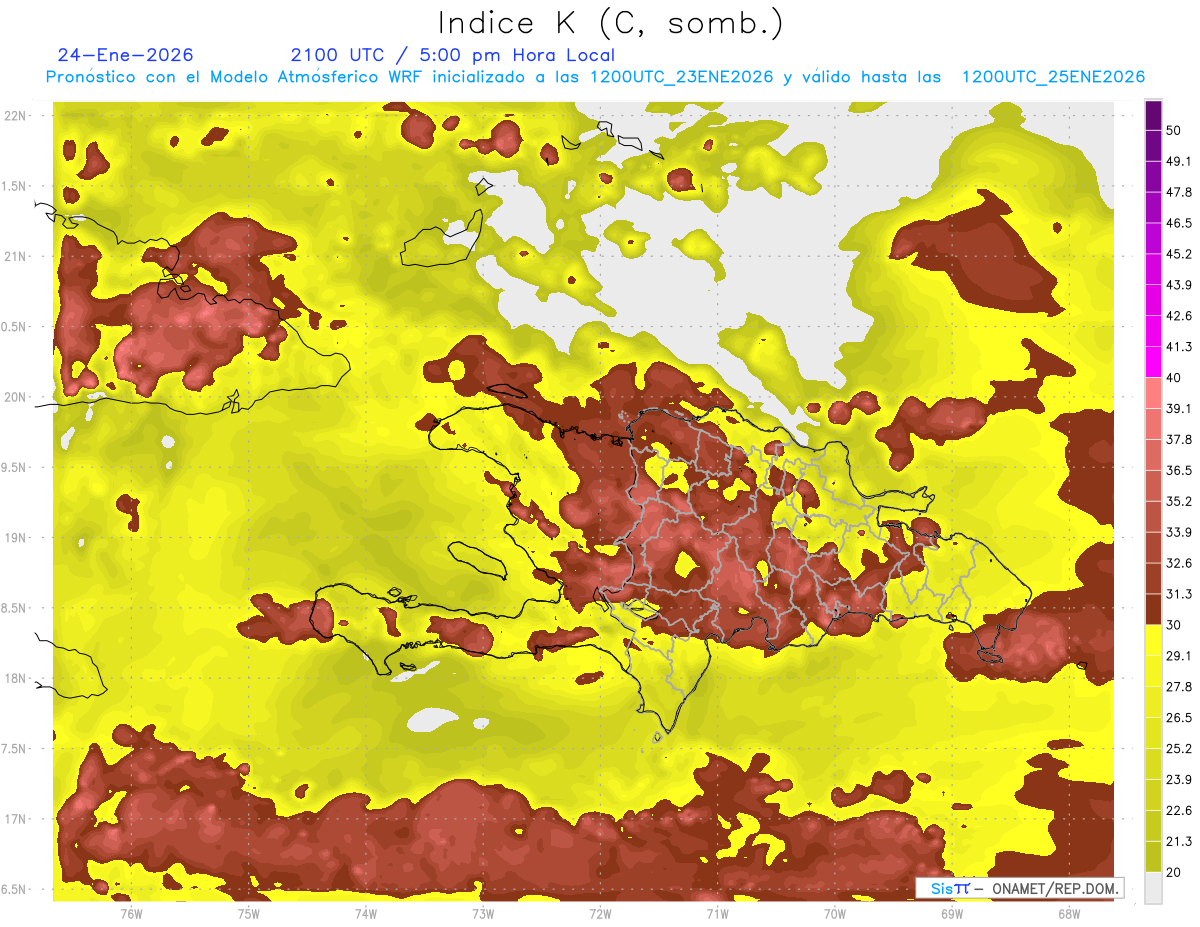Screen dimensions: 1200x927
Task: Click legend value '25.2'
Action: coord(1179,749)
